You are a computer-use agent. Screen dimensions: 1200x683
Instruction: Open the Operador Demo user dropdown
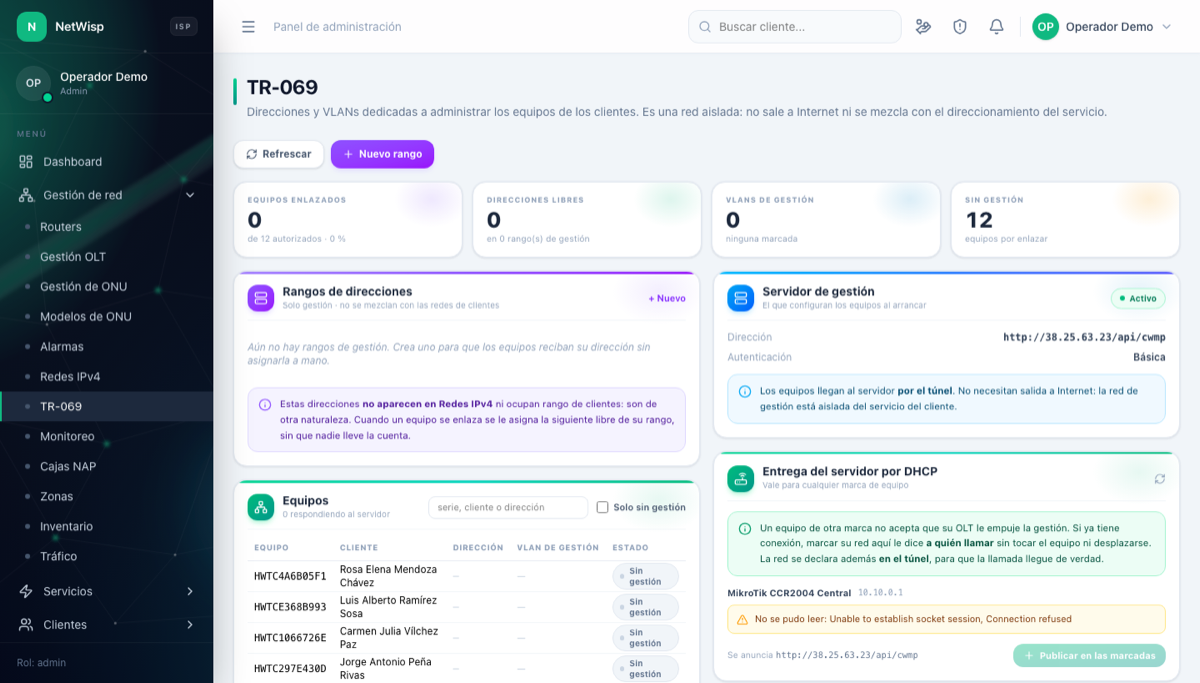1102,27
